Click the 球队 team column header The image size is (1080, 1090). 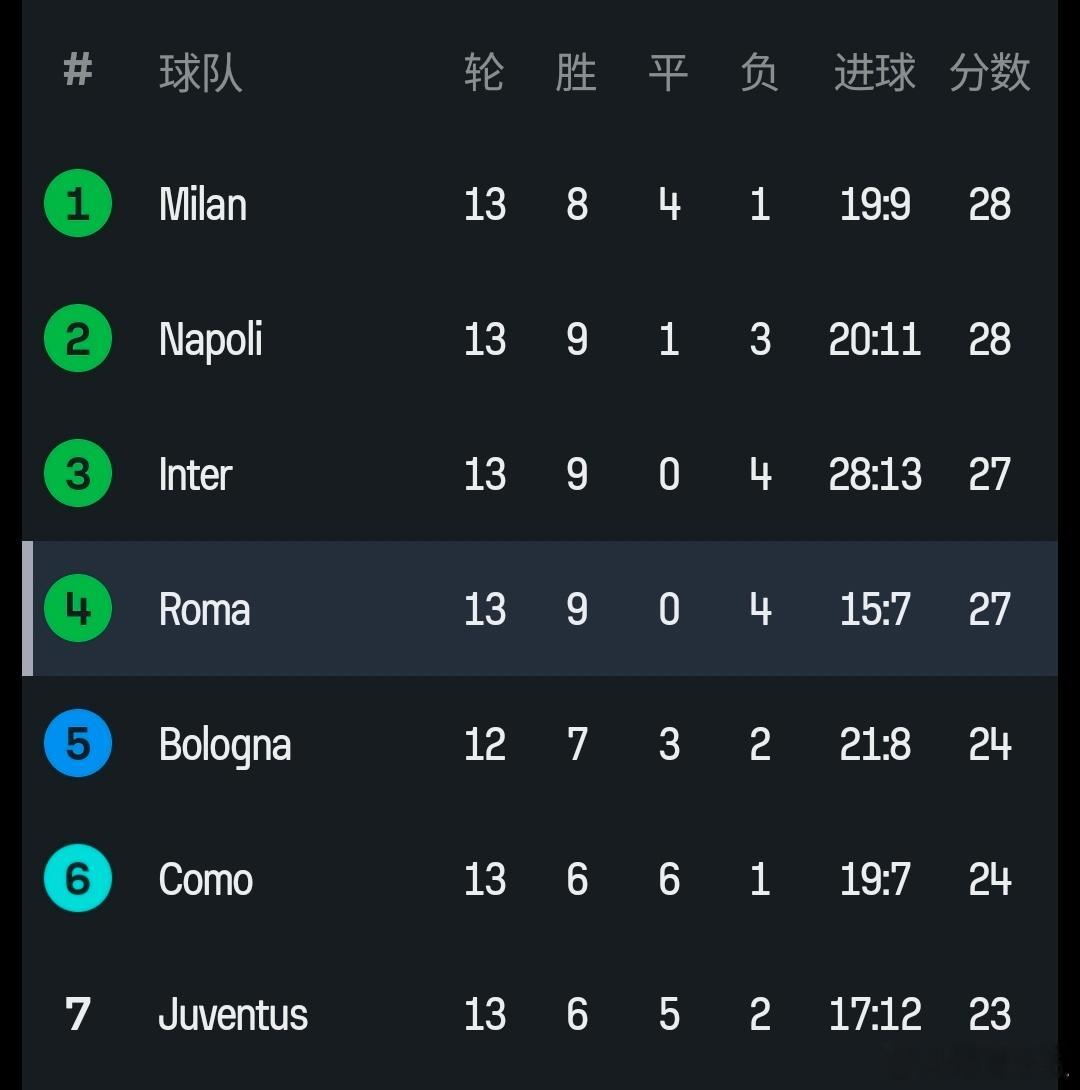[200, 74]
